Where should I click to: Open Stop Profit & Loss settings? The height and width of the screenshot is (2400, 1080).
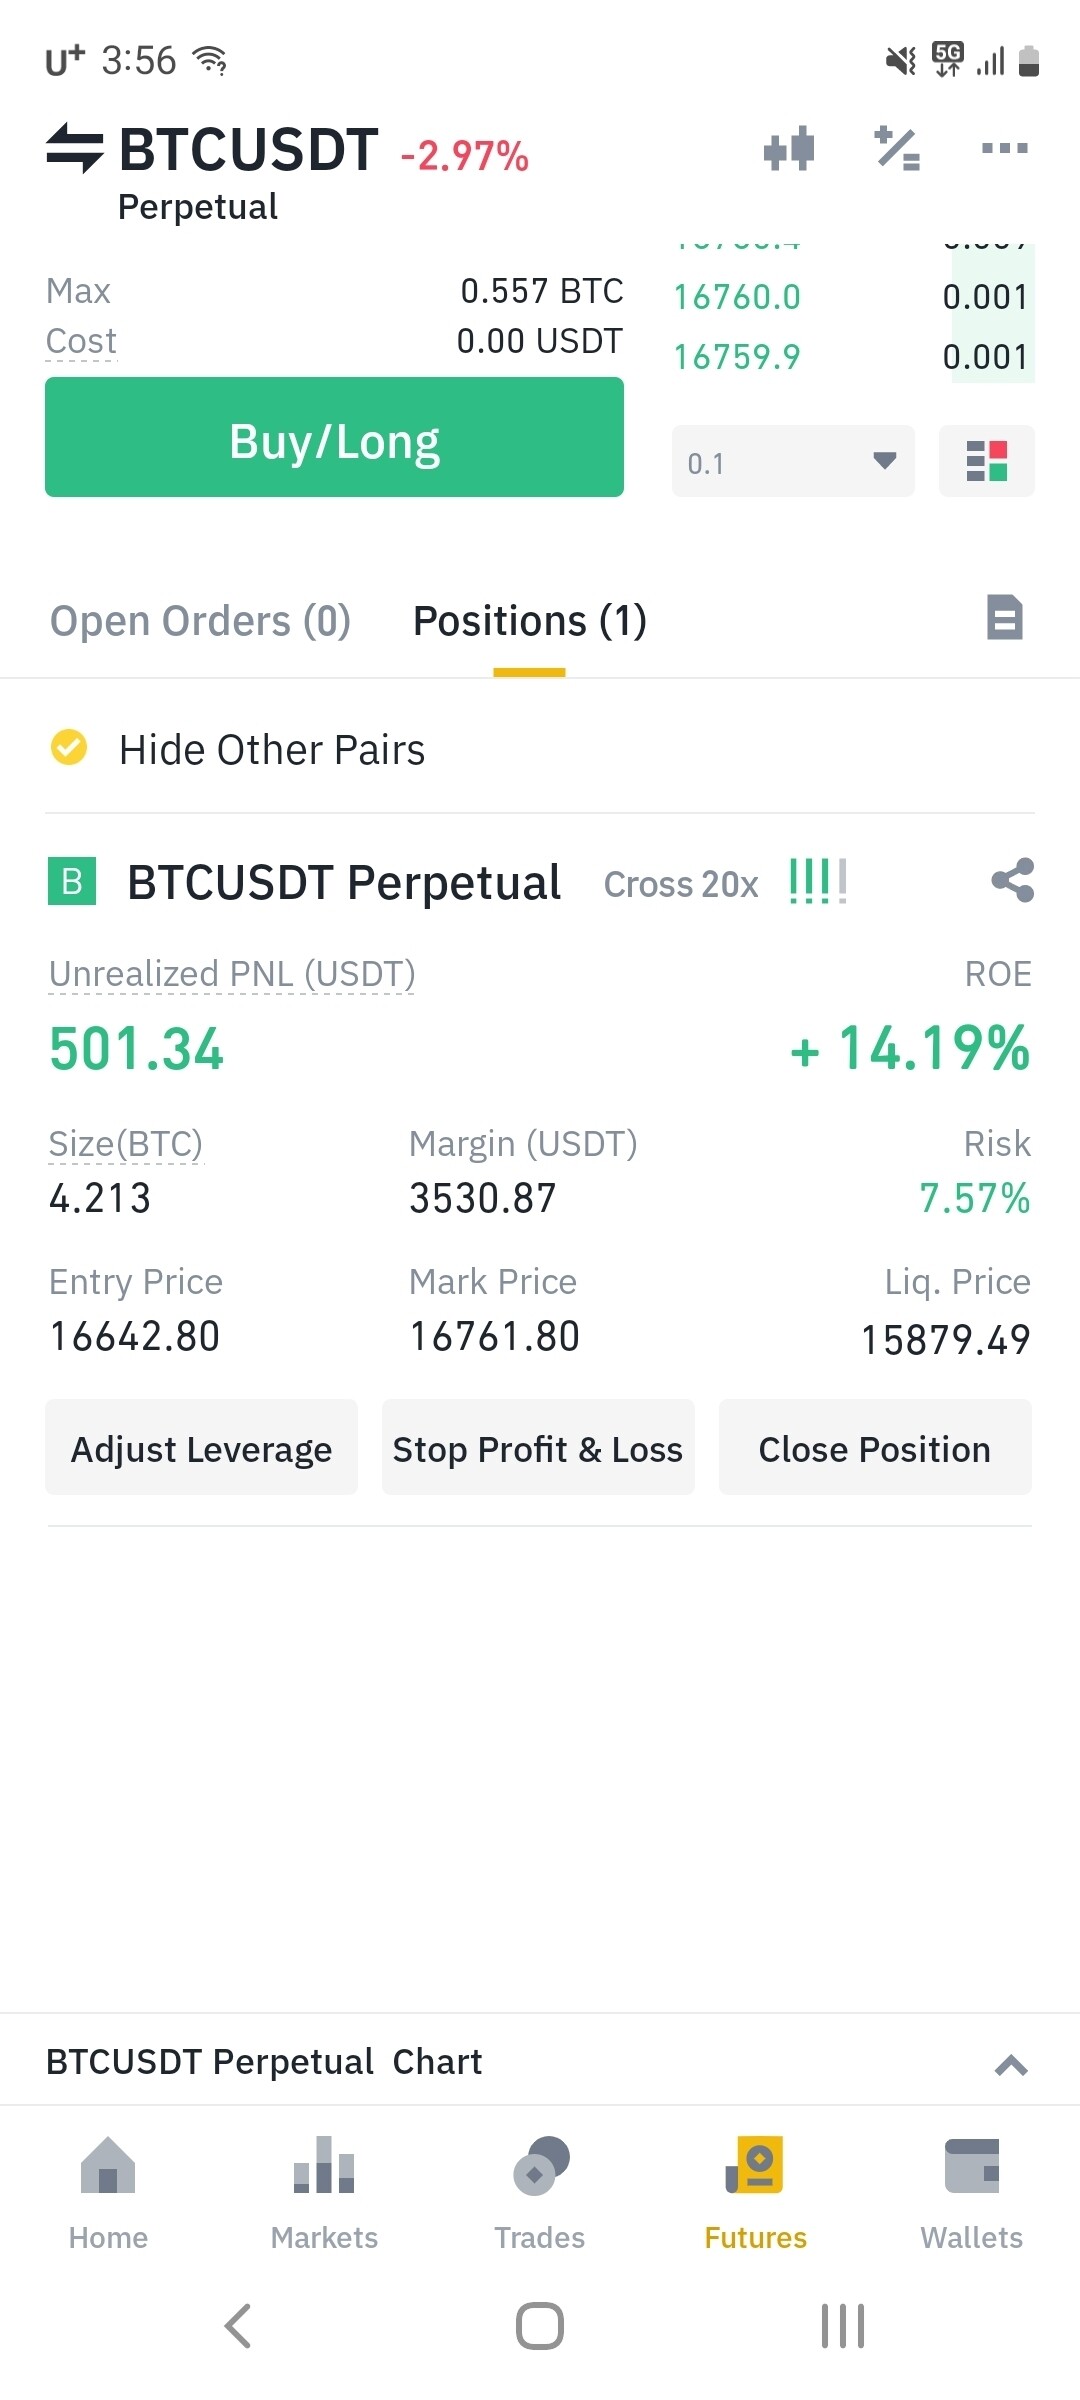(x=538, y=1448)
